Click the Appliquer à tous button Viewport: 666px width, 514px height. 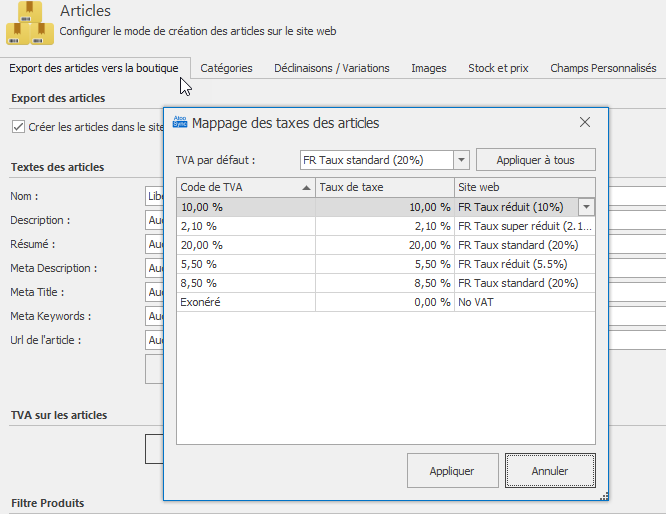pos(536,160)
